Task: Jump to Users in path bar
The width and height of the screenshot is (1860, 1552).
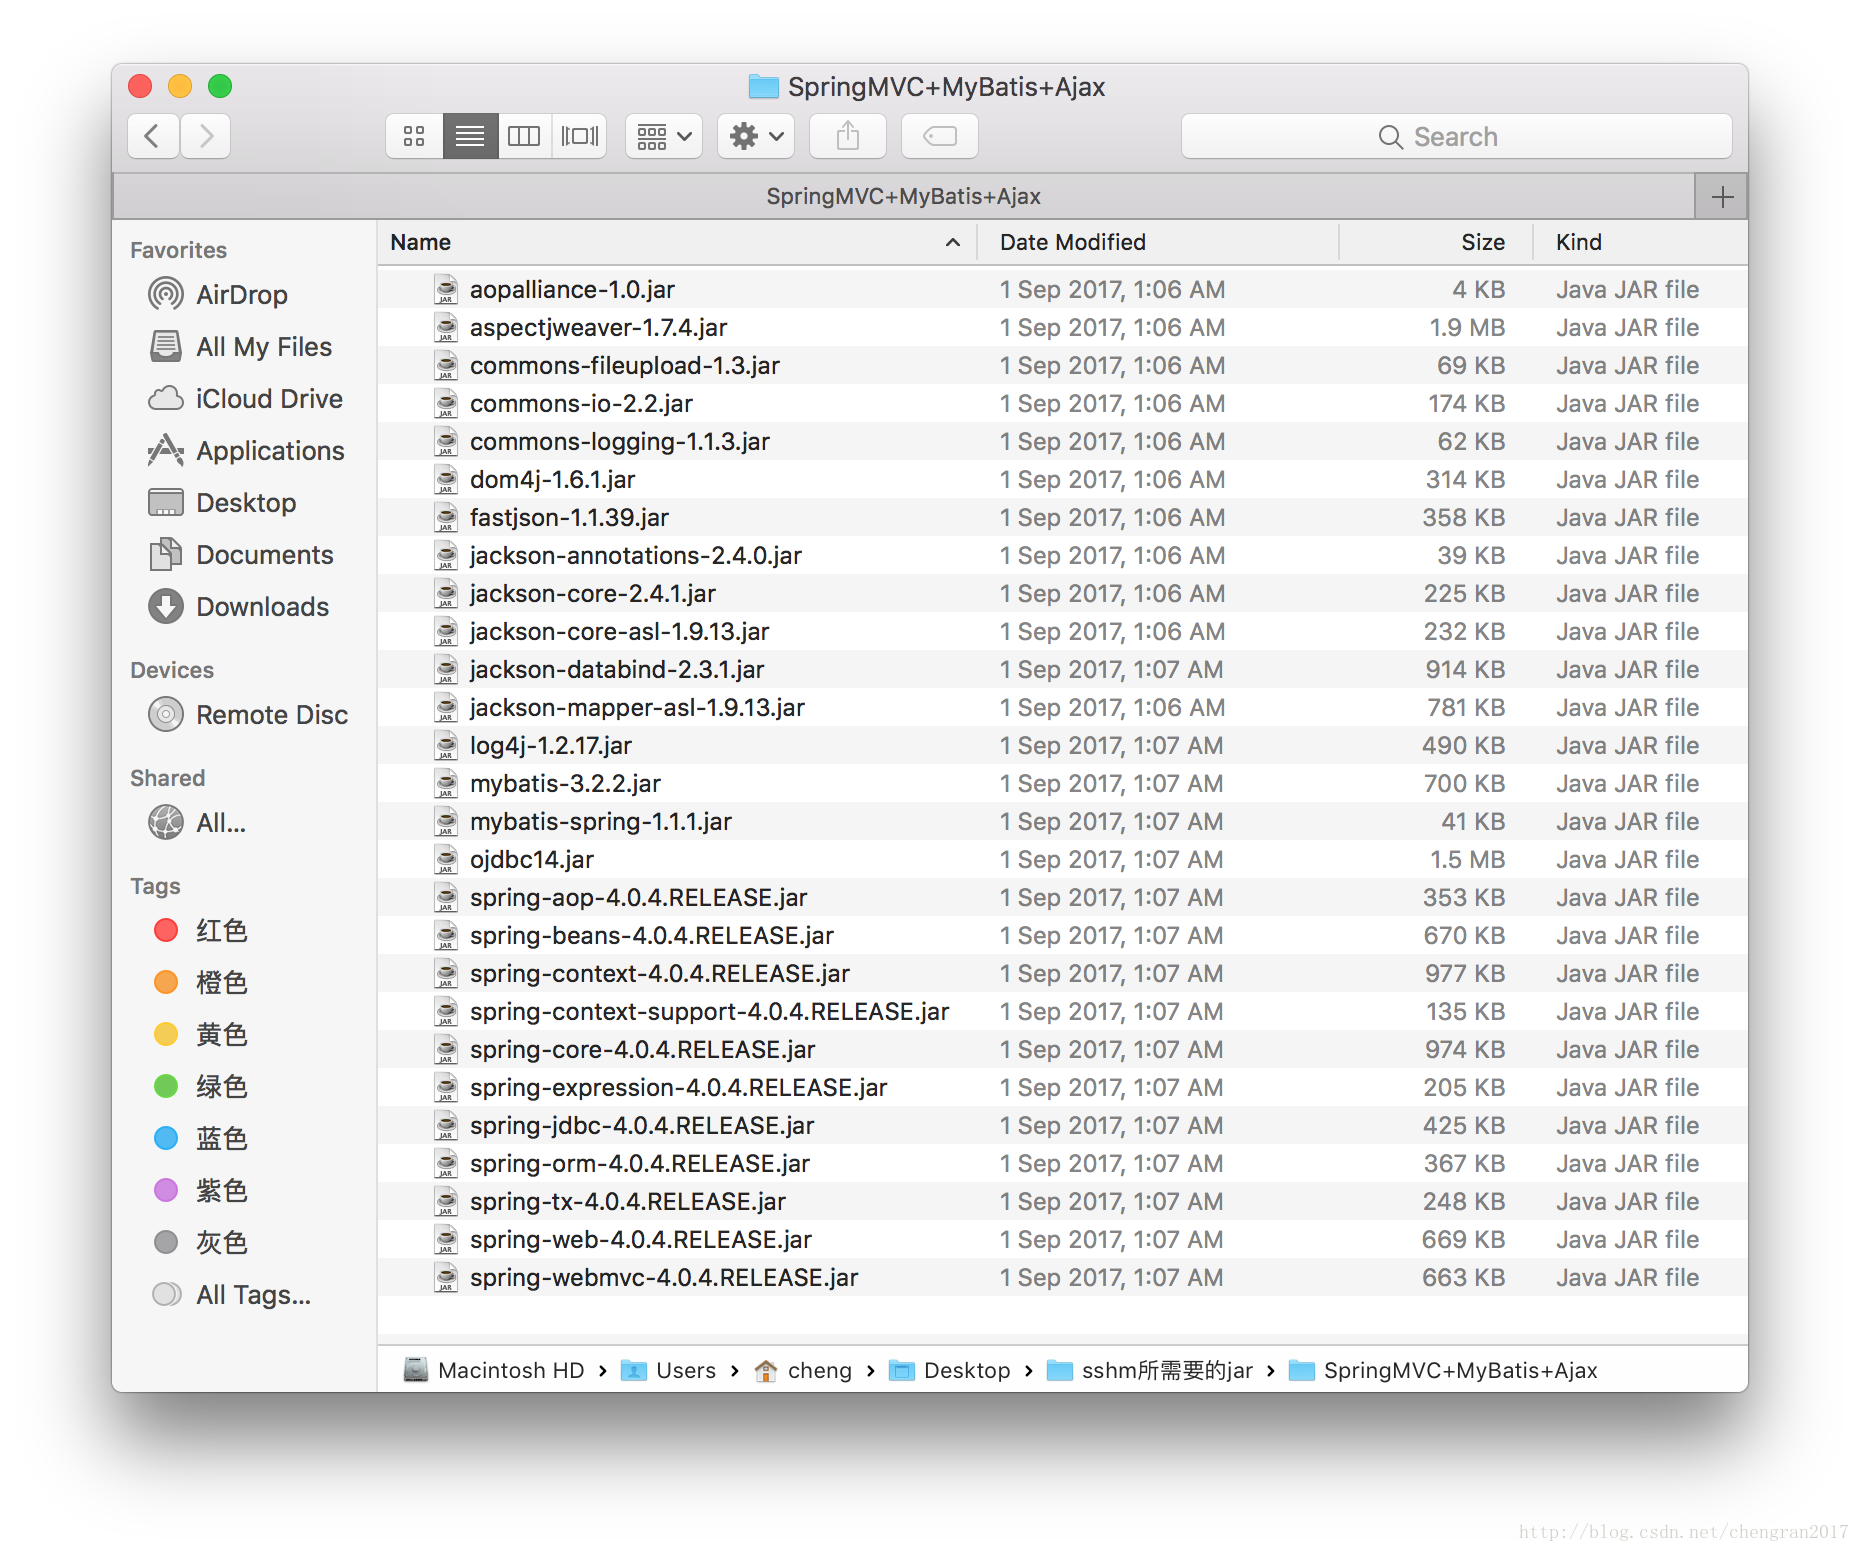Action: (x=668, y=1370)
